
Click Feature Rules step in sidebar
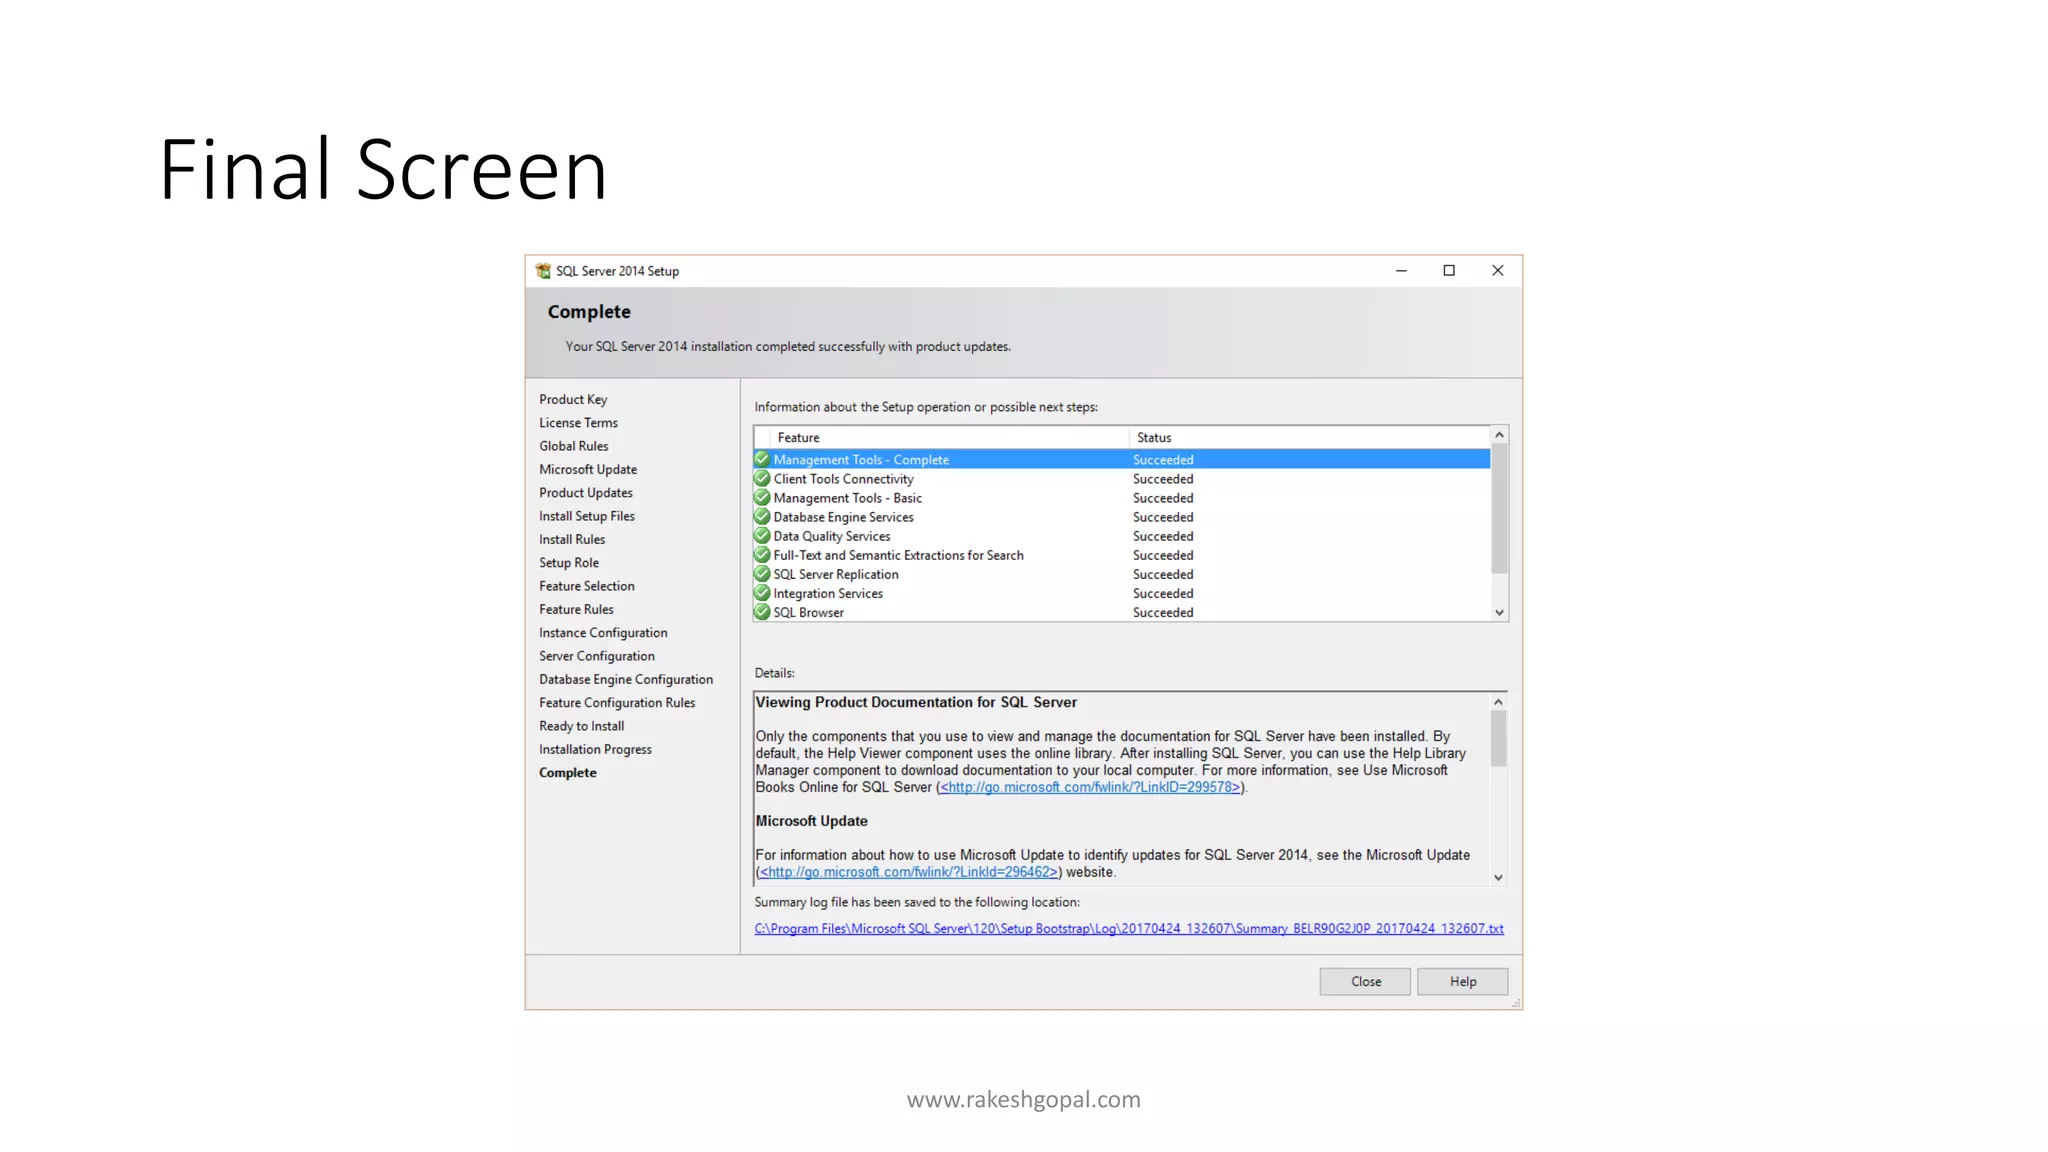click(x=576, y=609)
